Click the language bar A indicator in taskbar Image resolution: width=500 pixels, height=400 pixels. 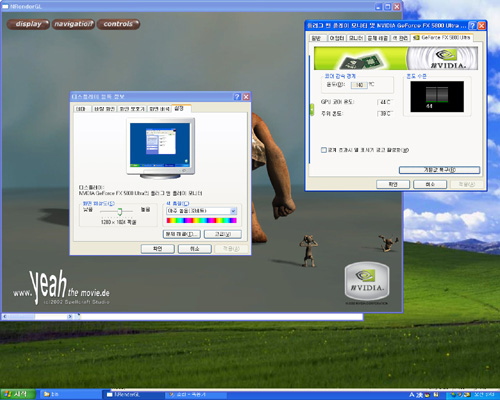(x=412, y=395)
